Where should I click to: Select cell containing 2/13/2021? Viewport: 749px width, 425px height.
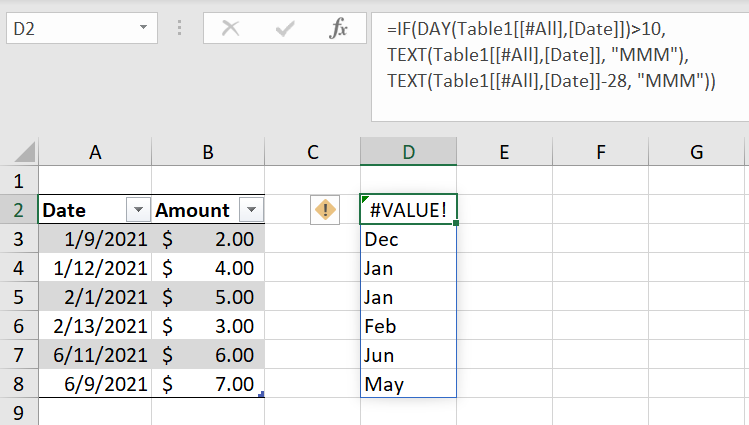(x=95, y=326)
